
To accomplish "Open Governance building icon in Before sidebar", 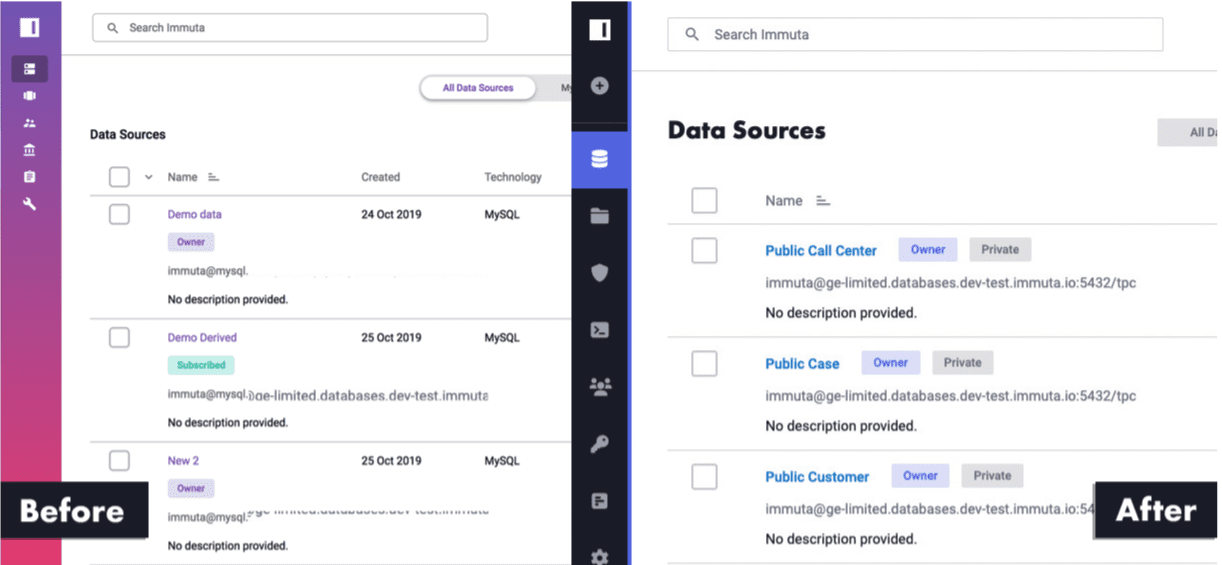I will click(x=30, y=150).
